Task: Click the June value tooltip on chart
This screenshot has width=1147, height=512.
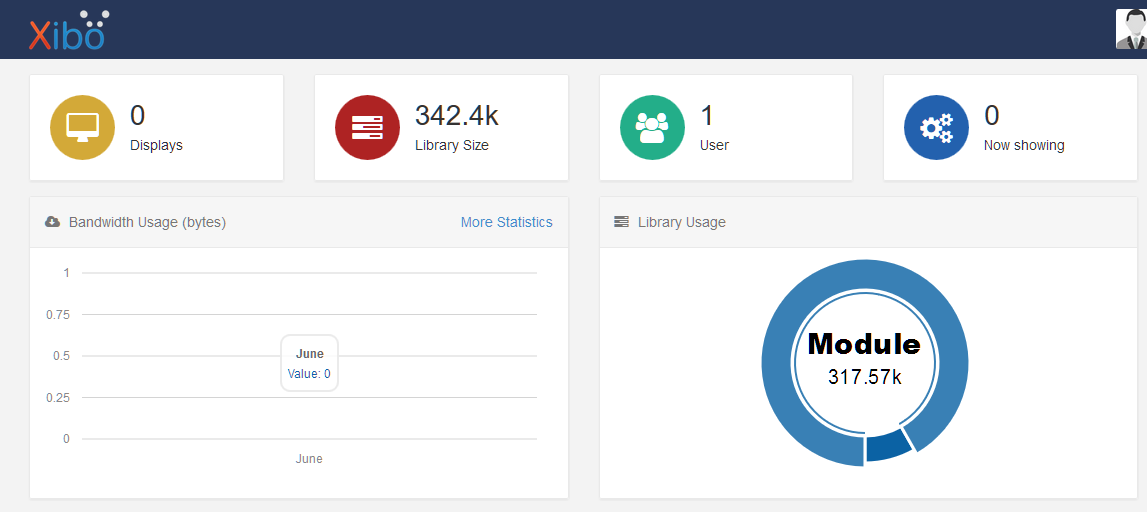Action: (309, 363)
